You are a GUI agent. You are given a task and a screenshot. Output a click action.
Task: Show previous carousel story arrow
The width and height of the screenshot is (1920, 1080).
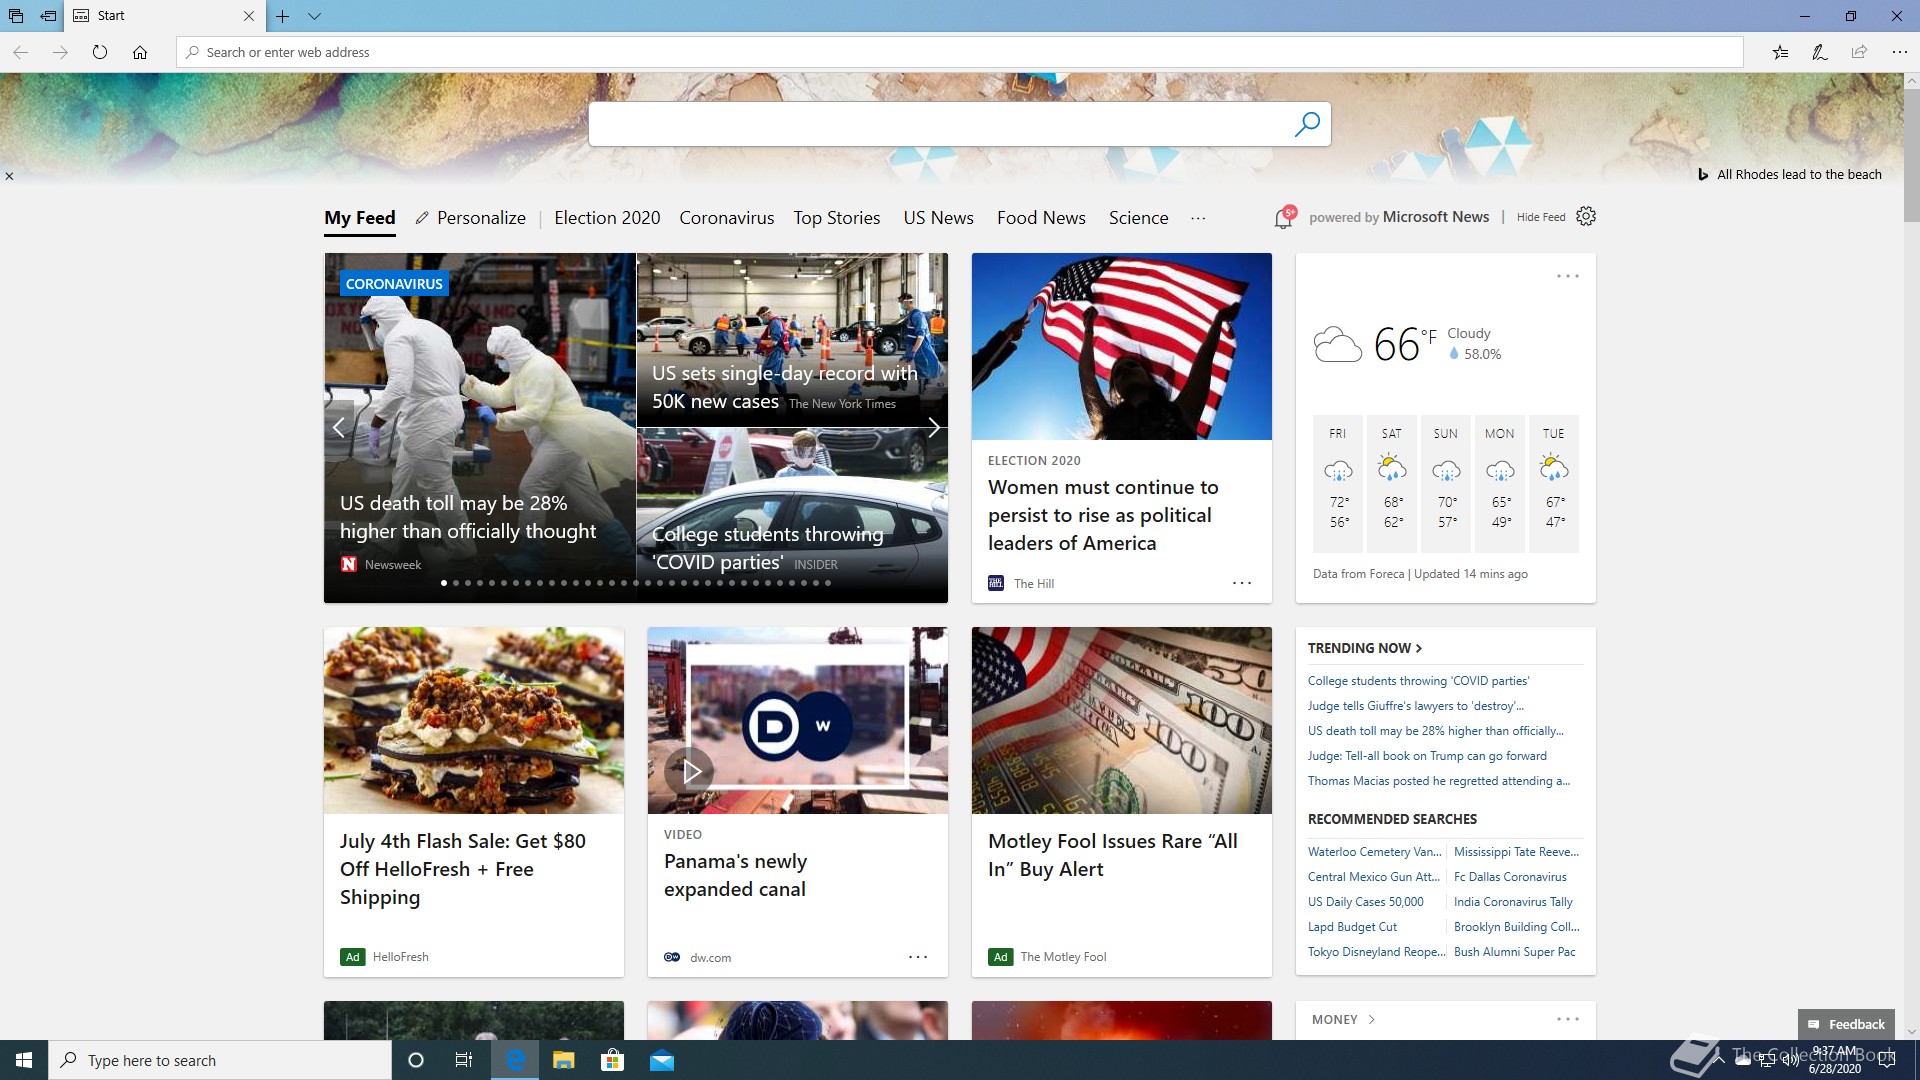tap(339, 427)
